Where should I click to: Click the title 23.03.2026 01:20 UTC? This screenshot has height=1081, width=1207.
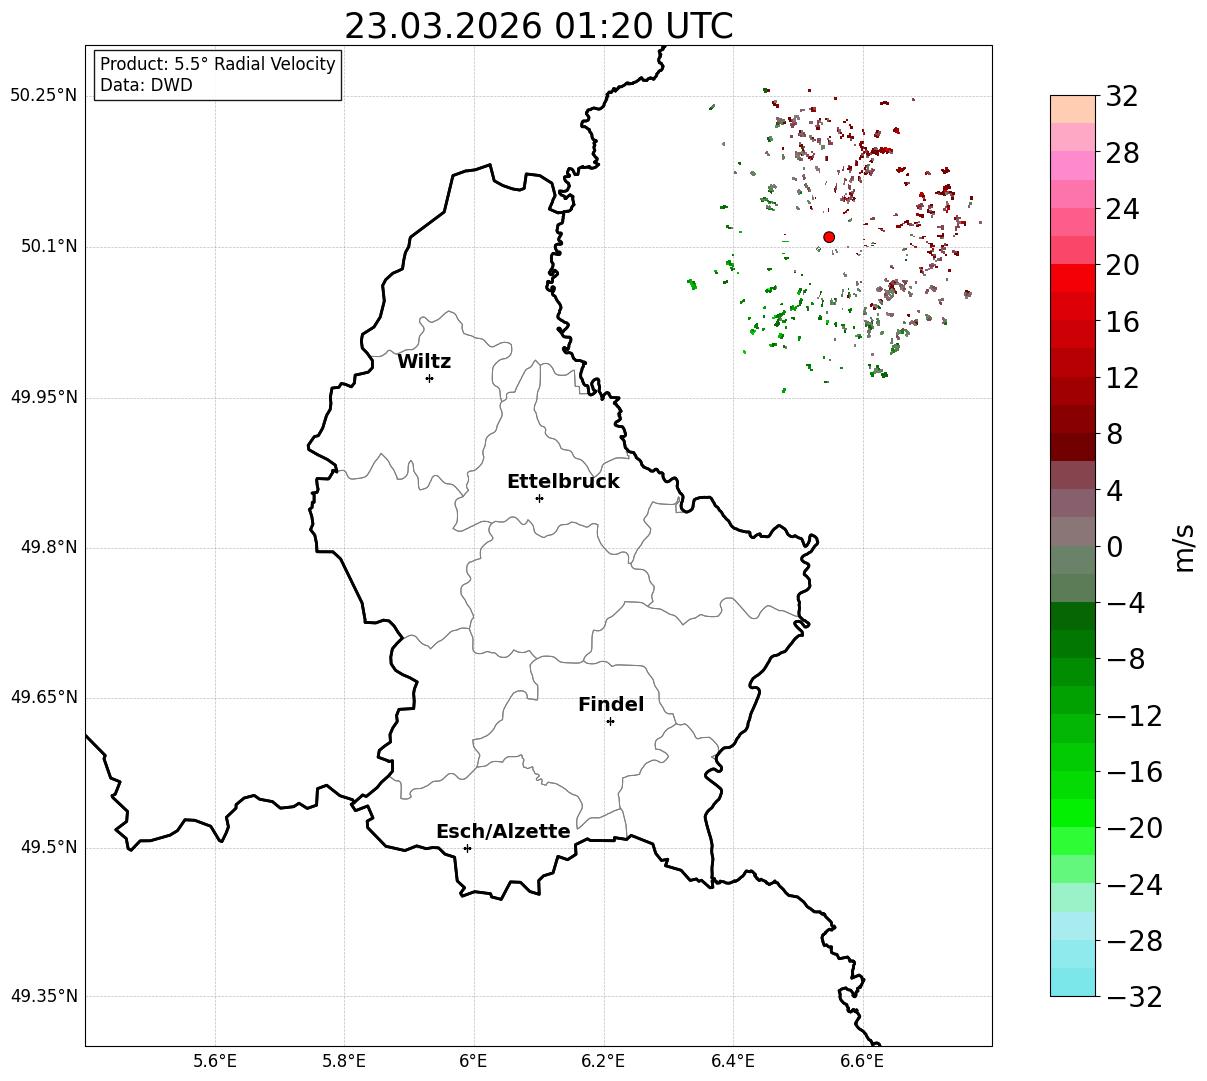(538, 26)
